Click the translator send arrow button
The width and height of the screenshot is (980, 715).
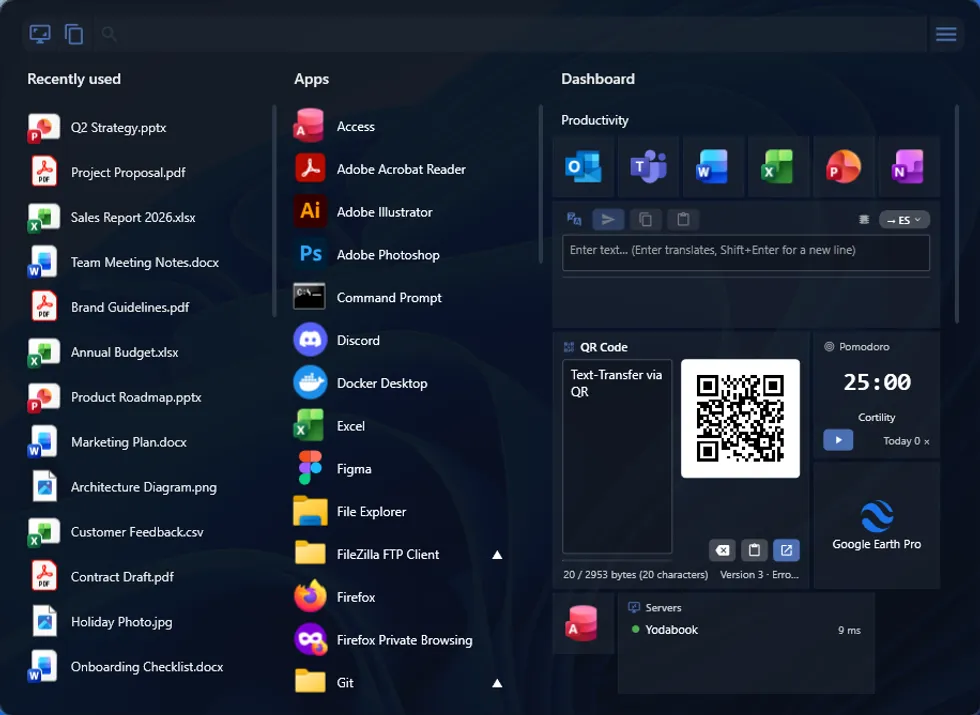pos(608,219)
